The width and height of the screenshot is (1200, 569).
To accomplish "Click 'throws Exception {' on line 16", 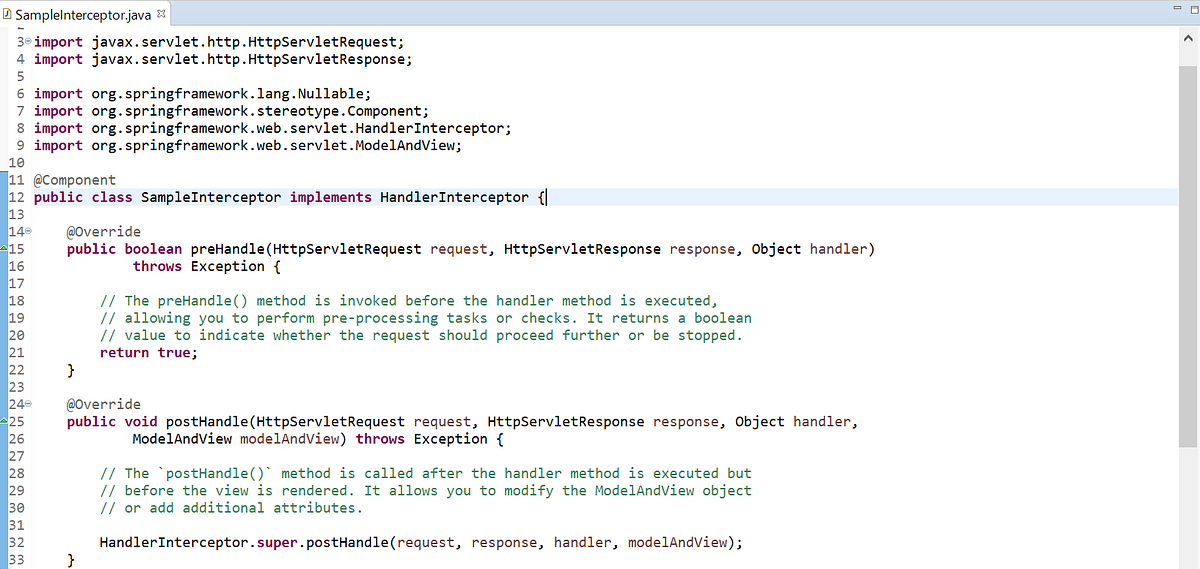I will click(207, 266).
